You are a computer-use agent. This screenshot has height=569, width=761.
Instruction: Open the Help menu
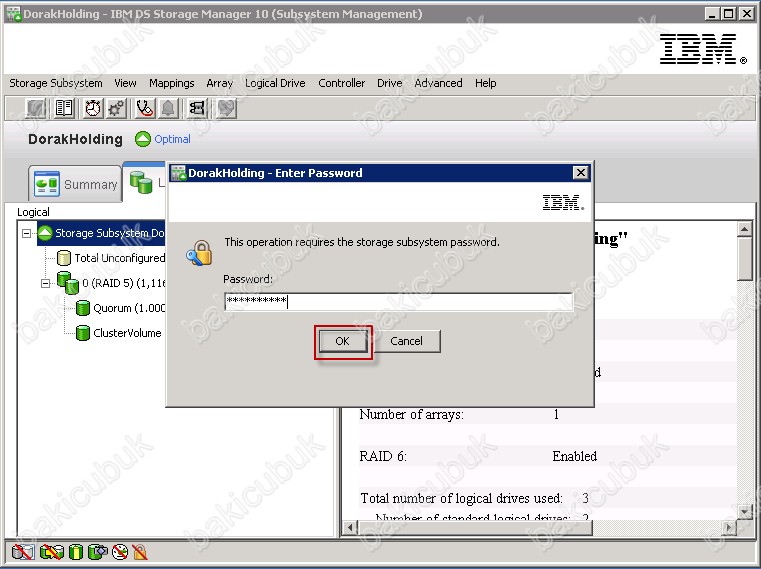point(485,83)
